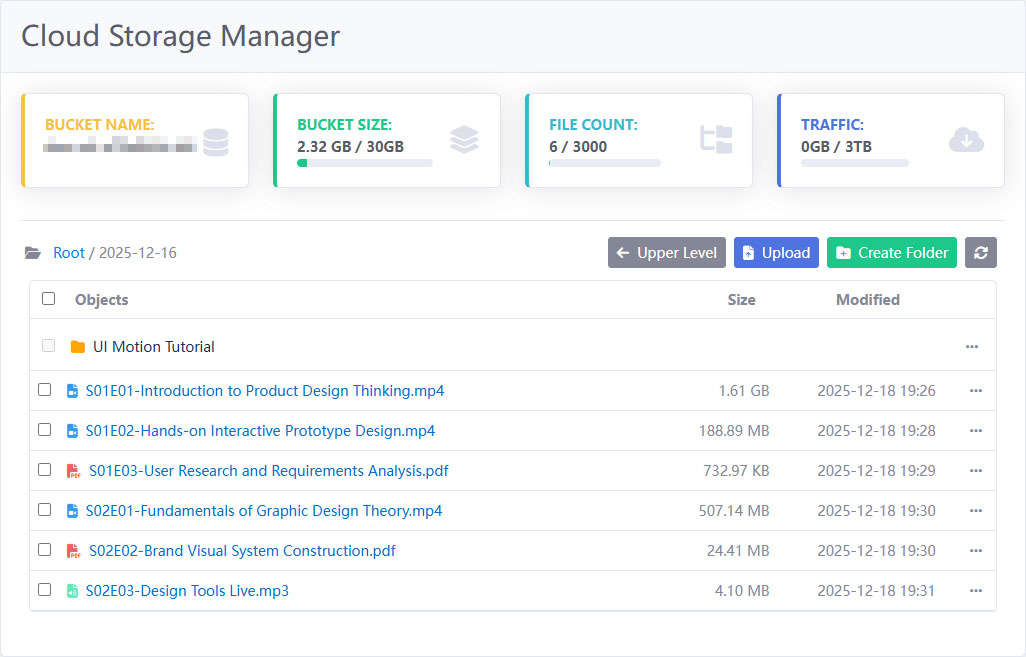Expand actions menu for S02E03-Design Tools Live.mp3
Screen dimensions: 1026x657
(975, 591)
